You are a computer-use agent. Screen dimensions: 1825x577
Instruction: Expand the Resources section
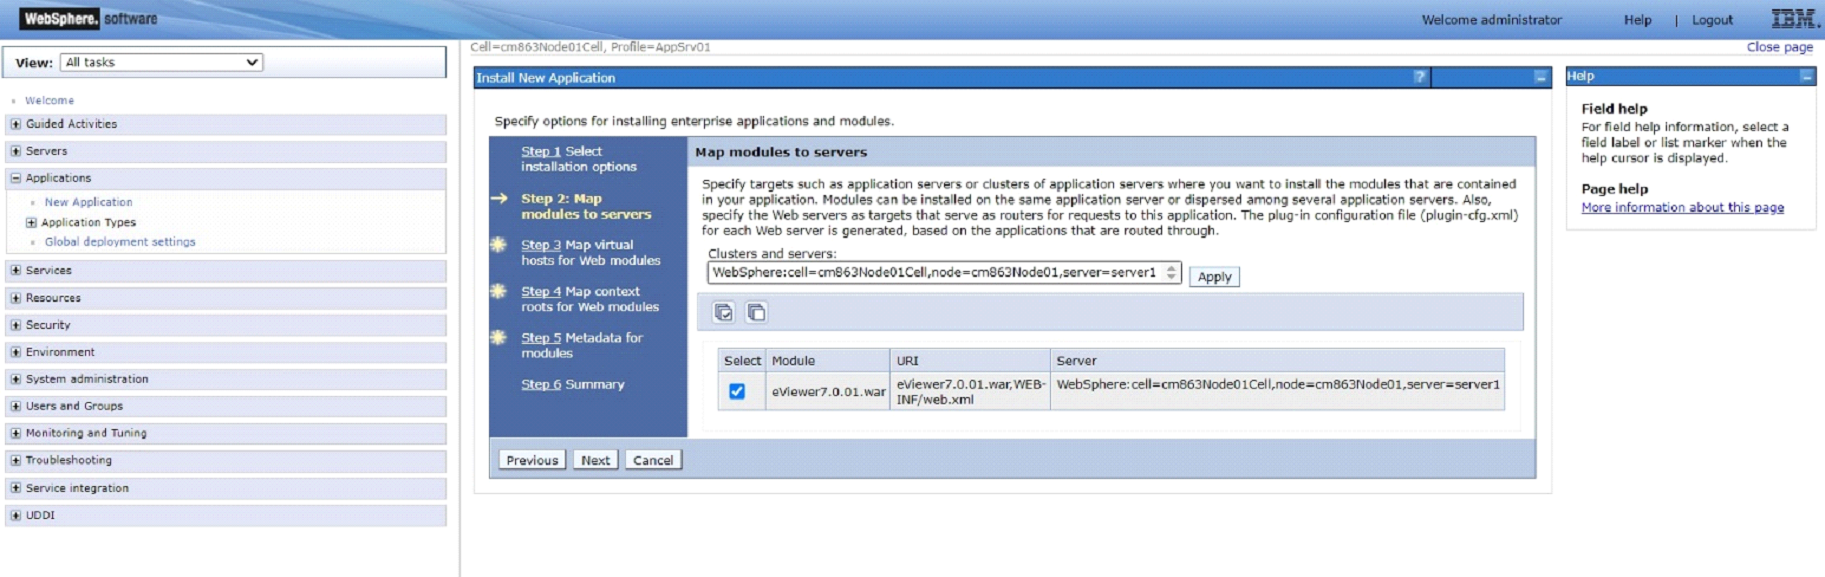(15, 298)
